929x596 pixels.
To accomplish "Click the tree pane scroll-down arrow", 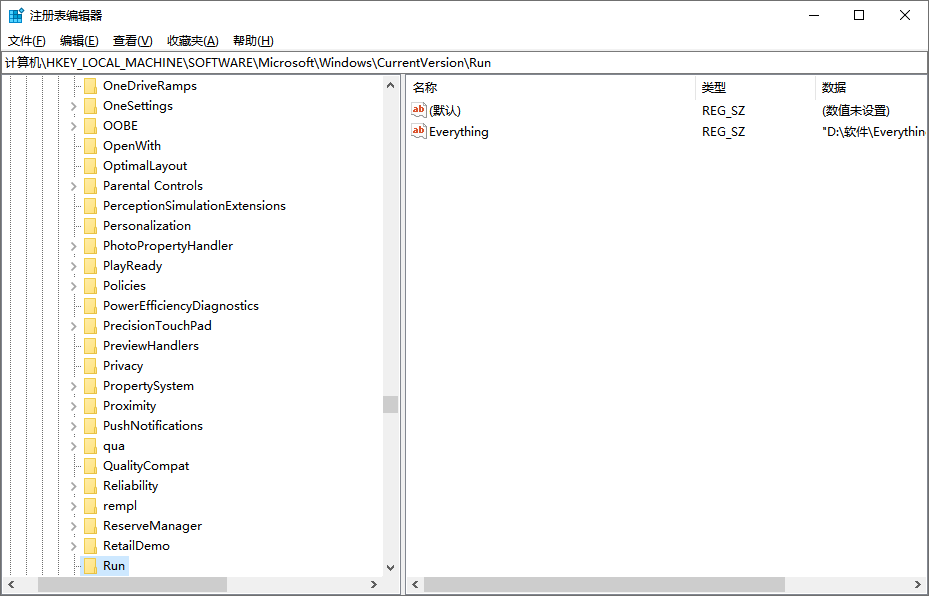I will [x=390, y=567].
